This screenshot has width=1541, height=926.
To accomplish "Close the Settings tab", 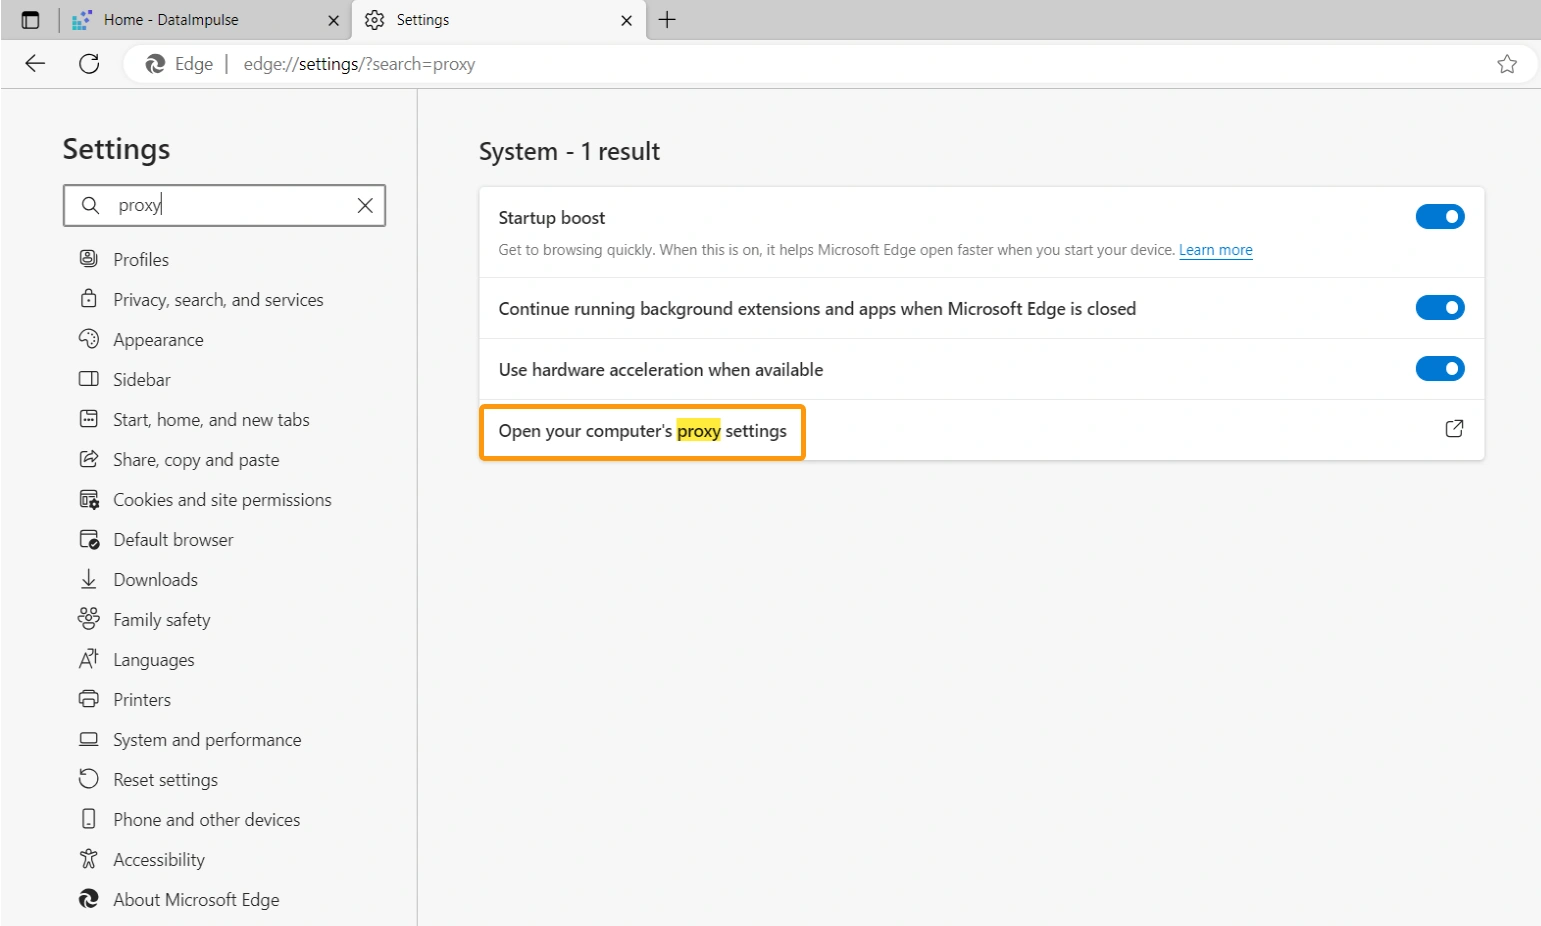I will [626, 20].
